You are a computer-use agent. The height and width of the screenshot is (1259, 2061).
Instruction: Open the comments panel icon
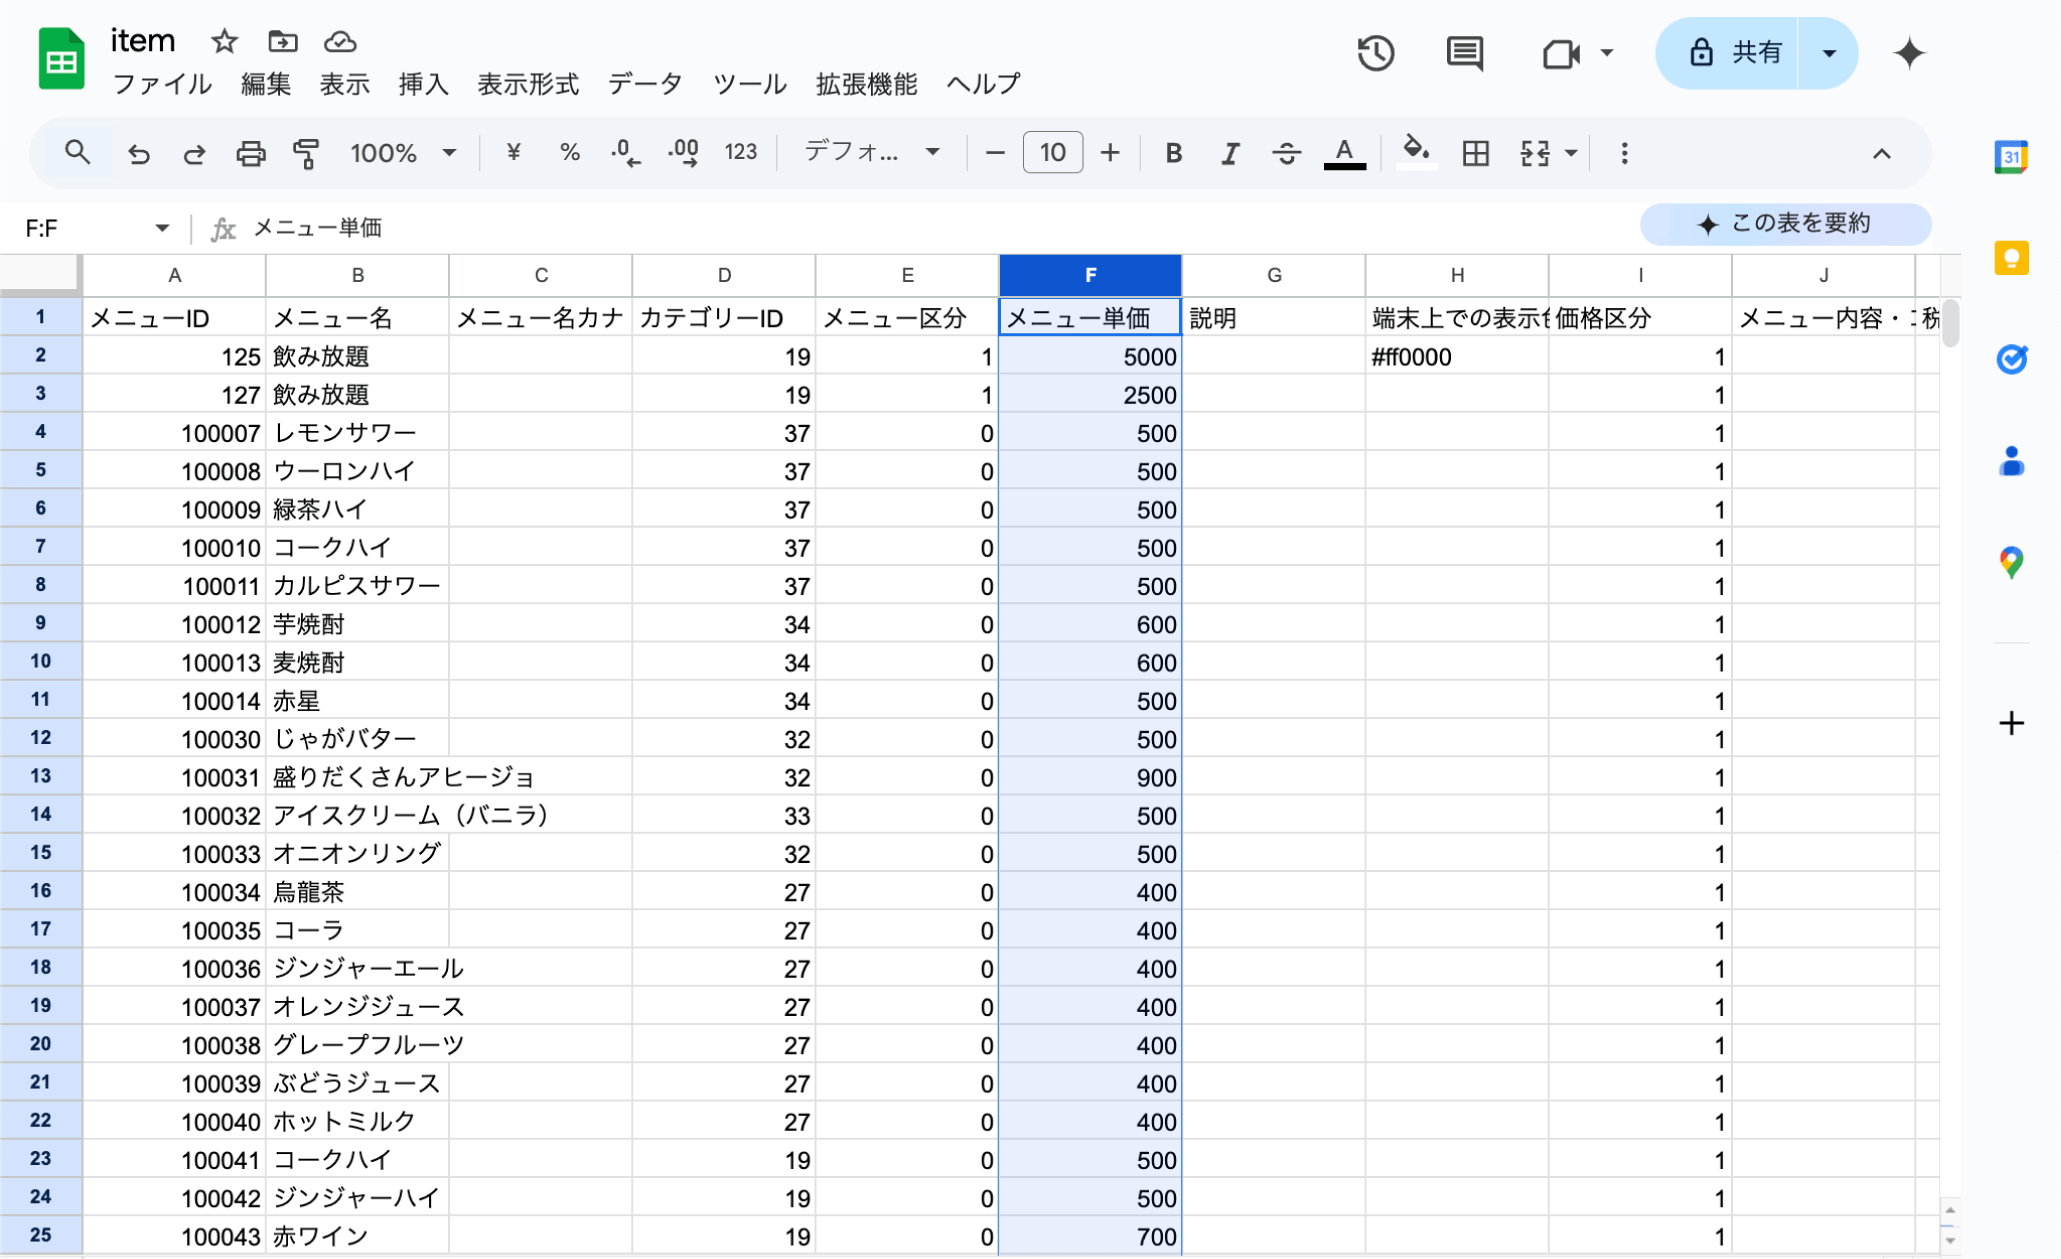(1465, 53)
